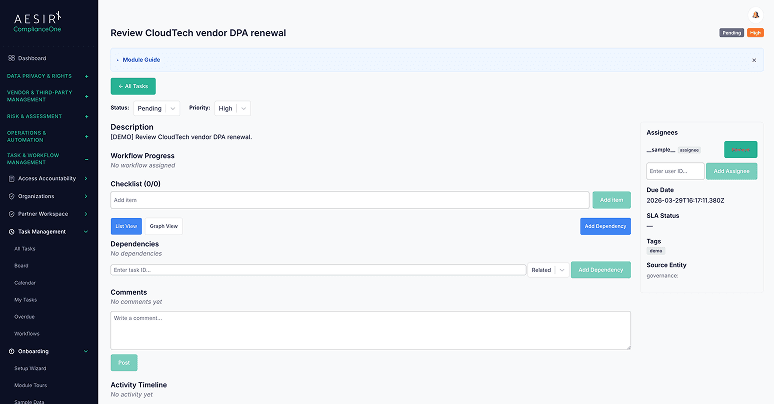
Task: Collapse Task & Workflow Management section
Action: [x=86, y=159]
